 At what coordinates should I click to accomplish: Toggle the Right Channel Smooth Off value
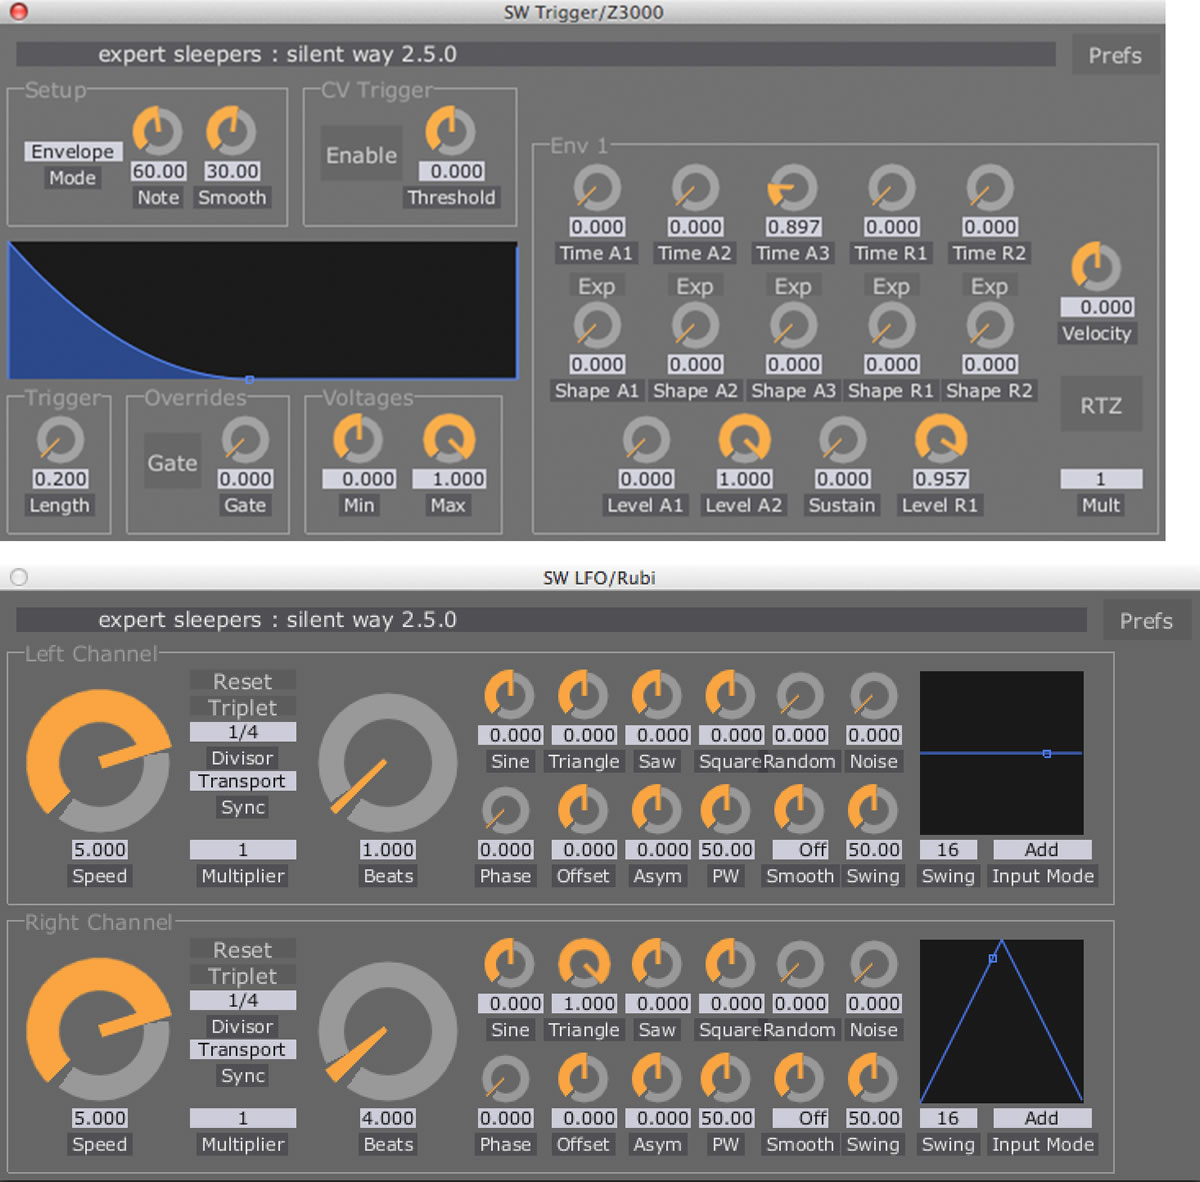point(800,1117)
